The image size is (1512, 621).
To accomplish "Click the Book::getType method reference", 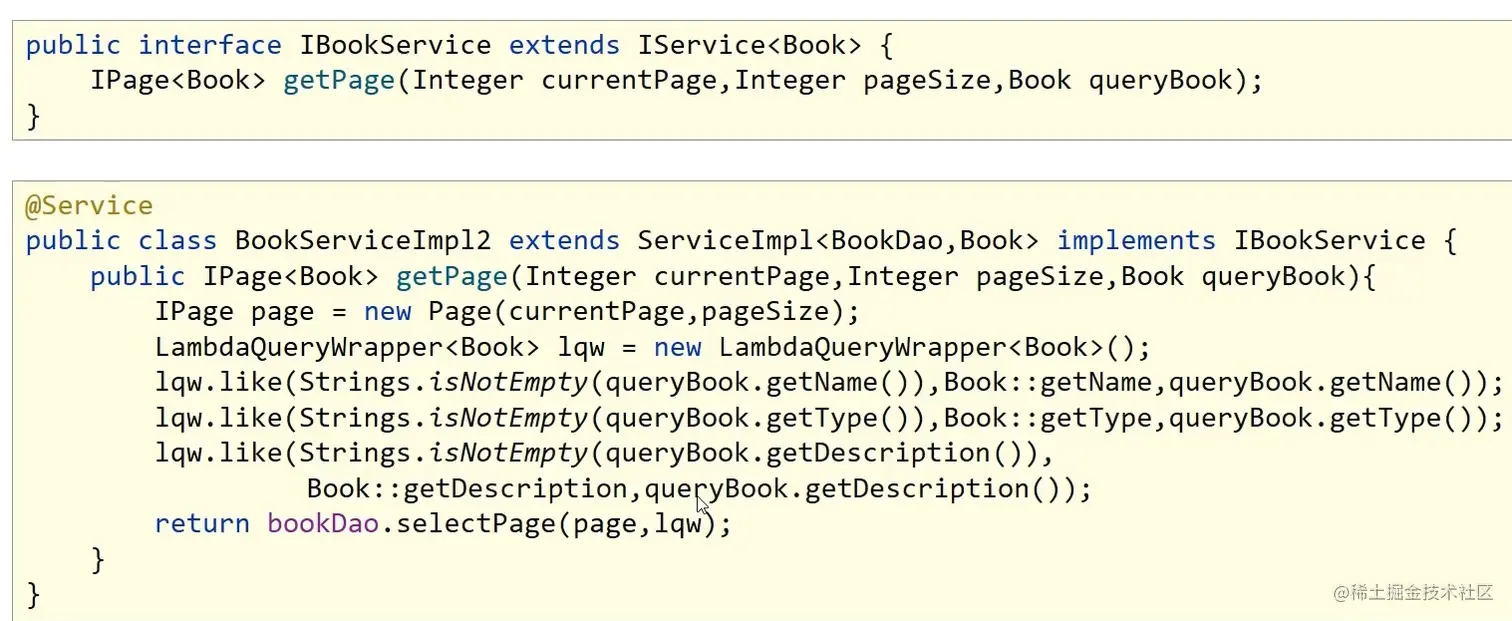I will point(1048,418).
